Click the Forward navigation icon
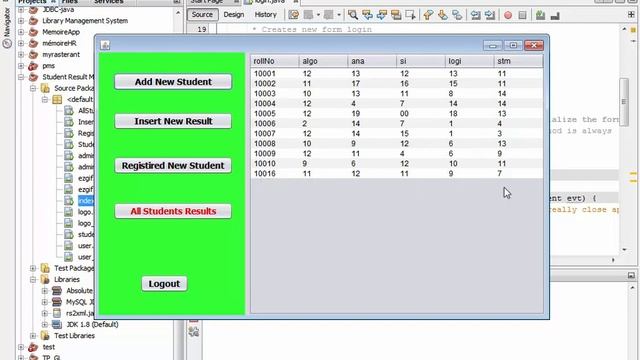The image size is (640, 360). [x=329, y=15]
